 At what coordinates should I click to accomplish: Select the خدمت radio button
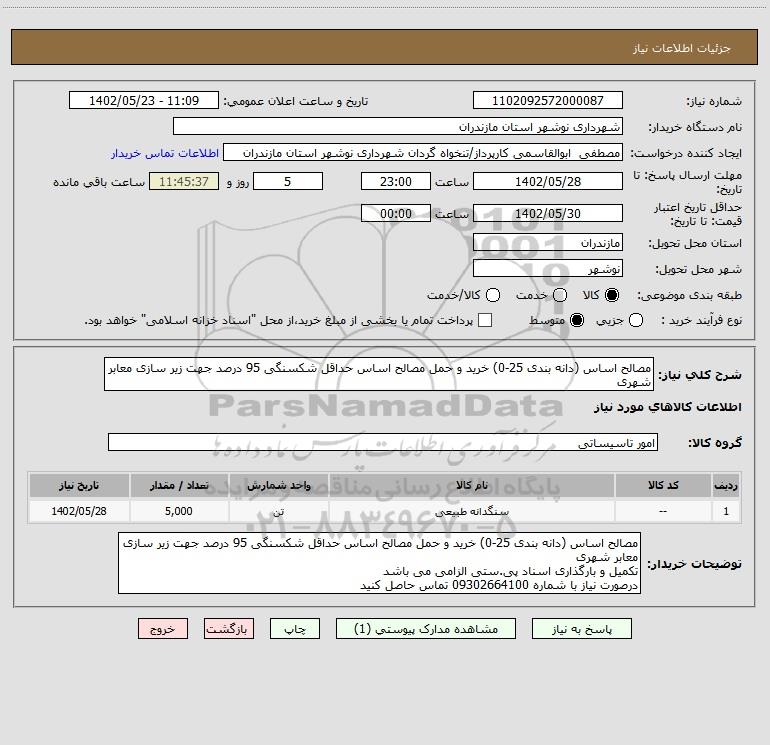[560, 295]
